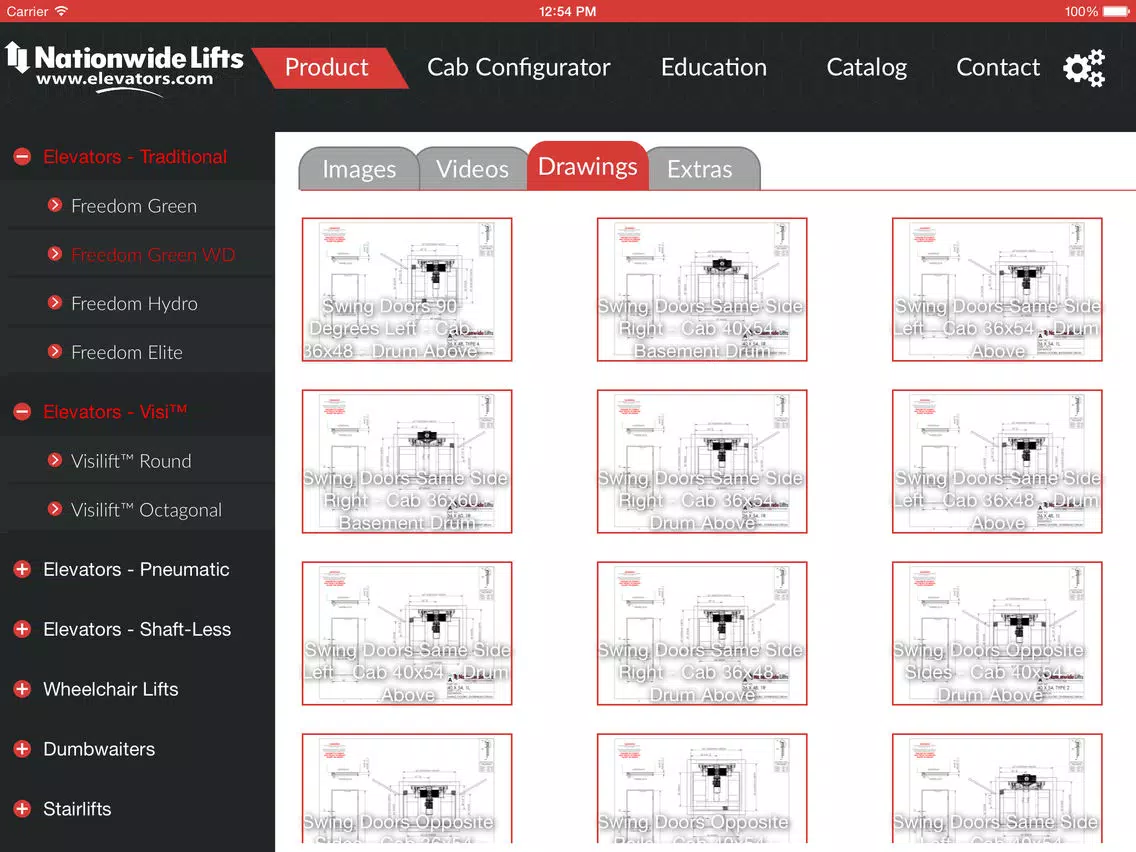Open Same Side Right Cab 36x60 Basement Drum drawing
Image resolution: width=1136 pixels, height=852 pixels.
407,462
